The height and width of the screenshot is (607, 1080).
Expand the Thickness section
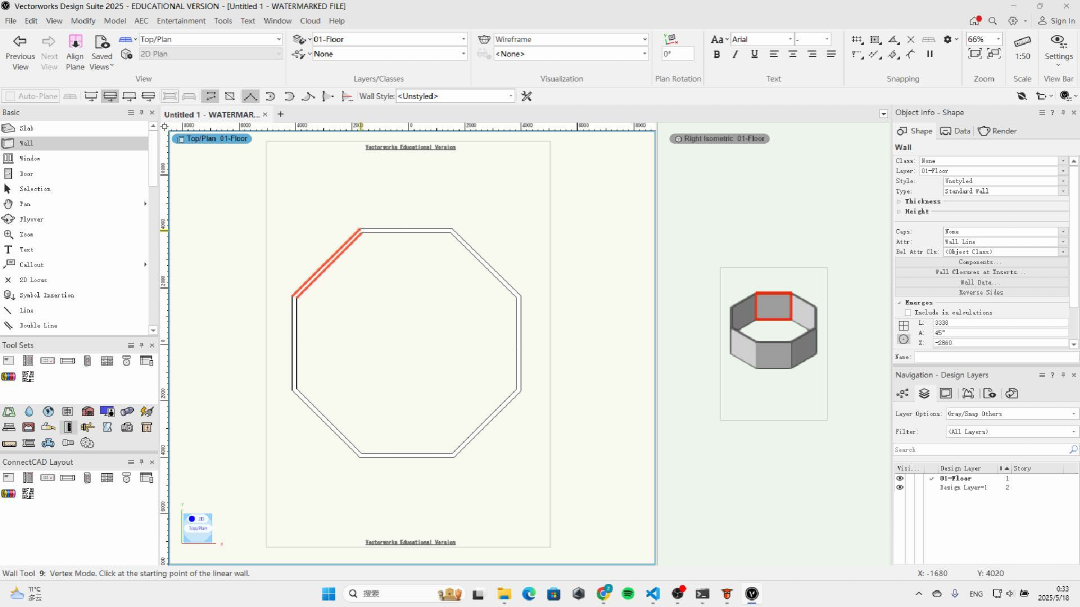(x=922, y=202)
